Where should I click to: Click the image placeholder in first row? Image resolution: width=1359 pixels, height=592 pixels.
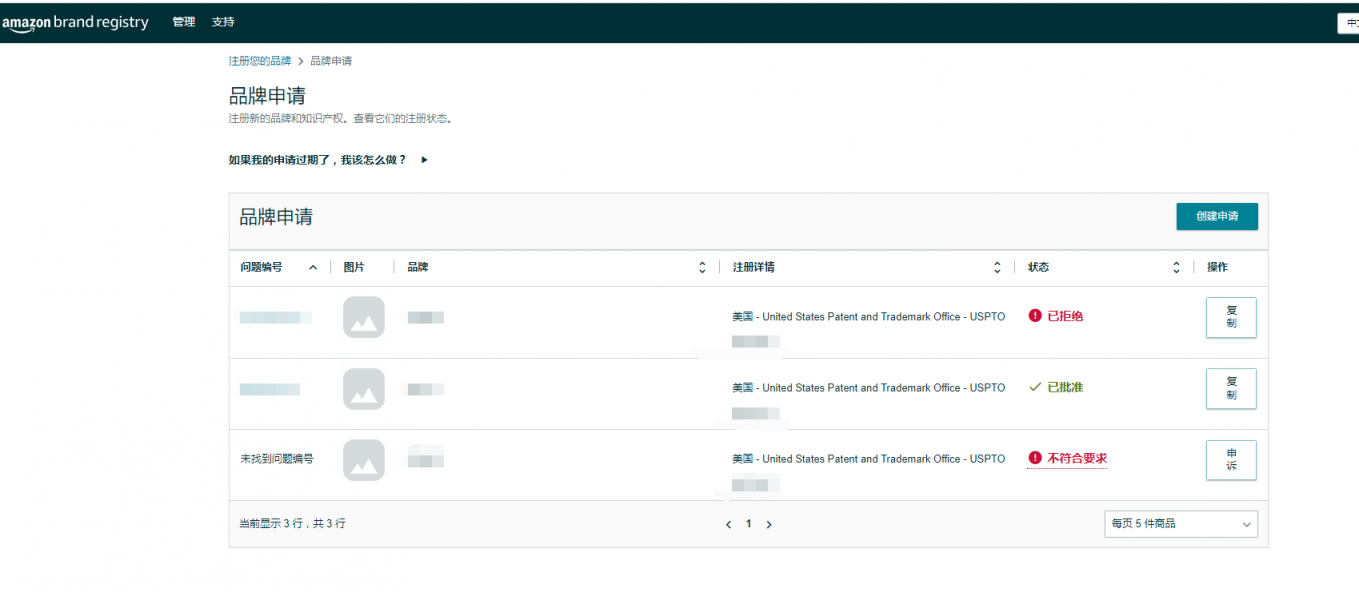click(x=363, y=318)
